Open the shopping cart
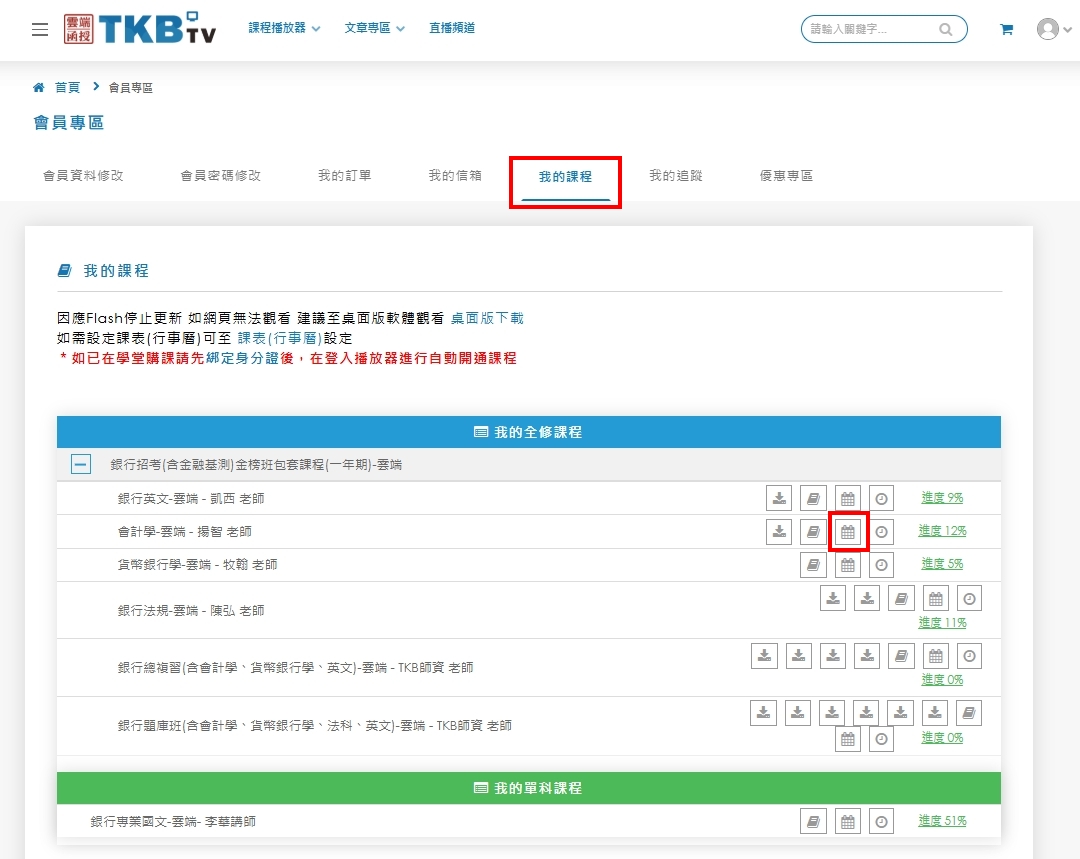This screenshot has height=859, width=1080. [x=1006, y=30]
